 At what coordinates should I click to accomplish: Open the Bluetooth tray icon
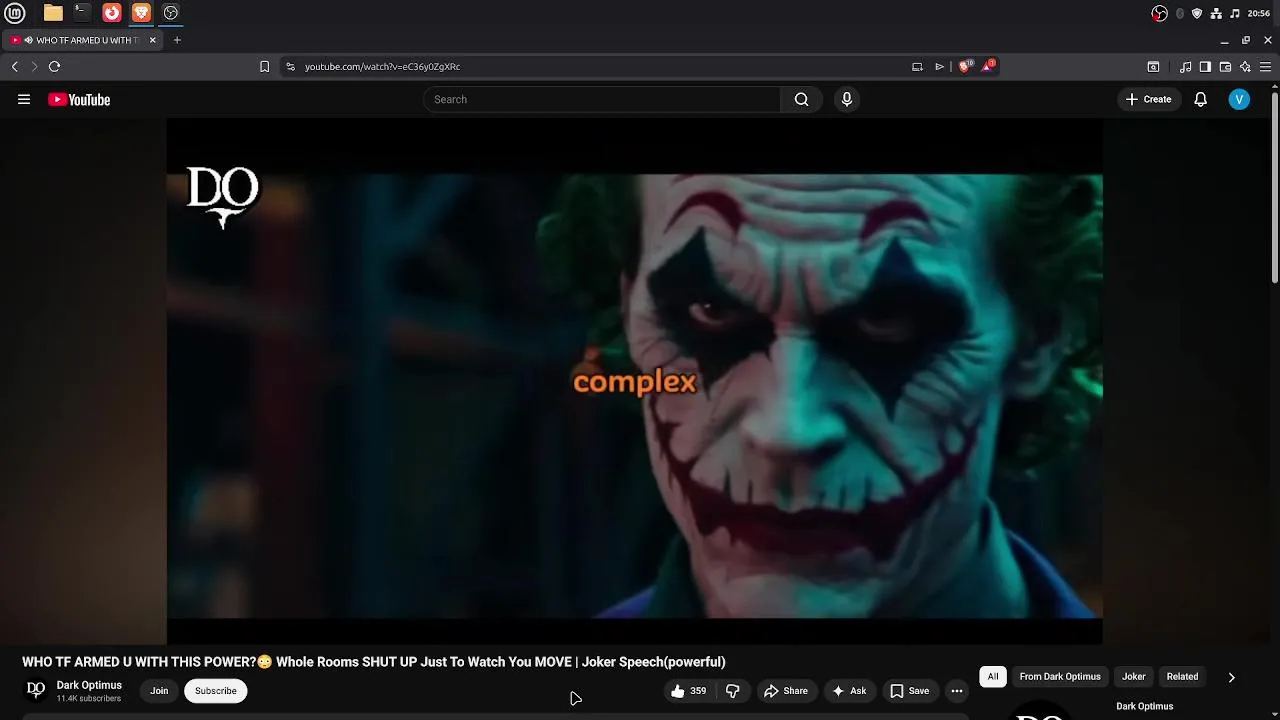click(x=1180, y=13)
